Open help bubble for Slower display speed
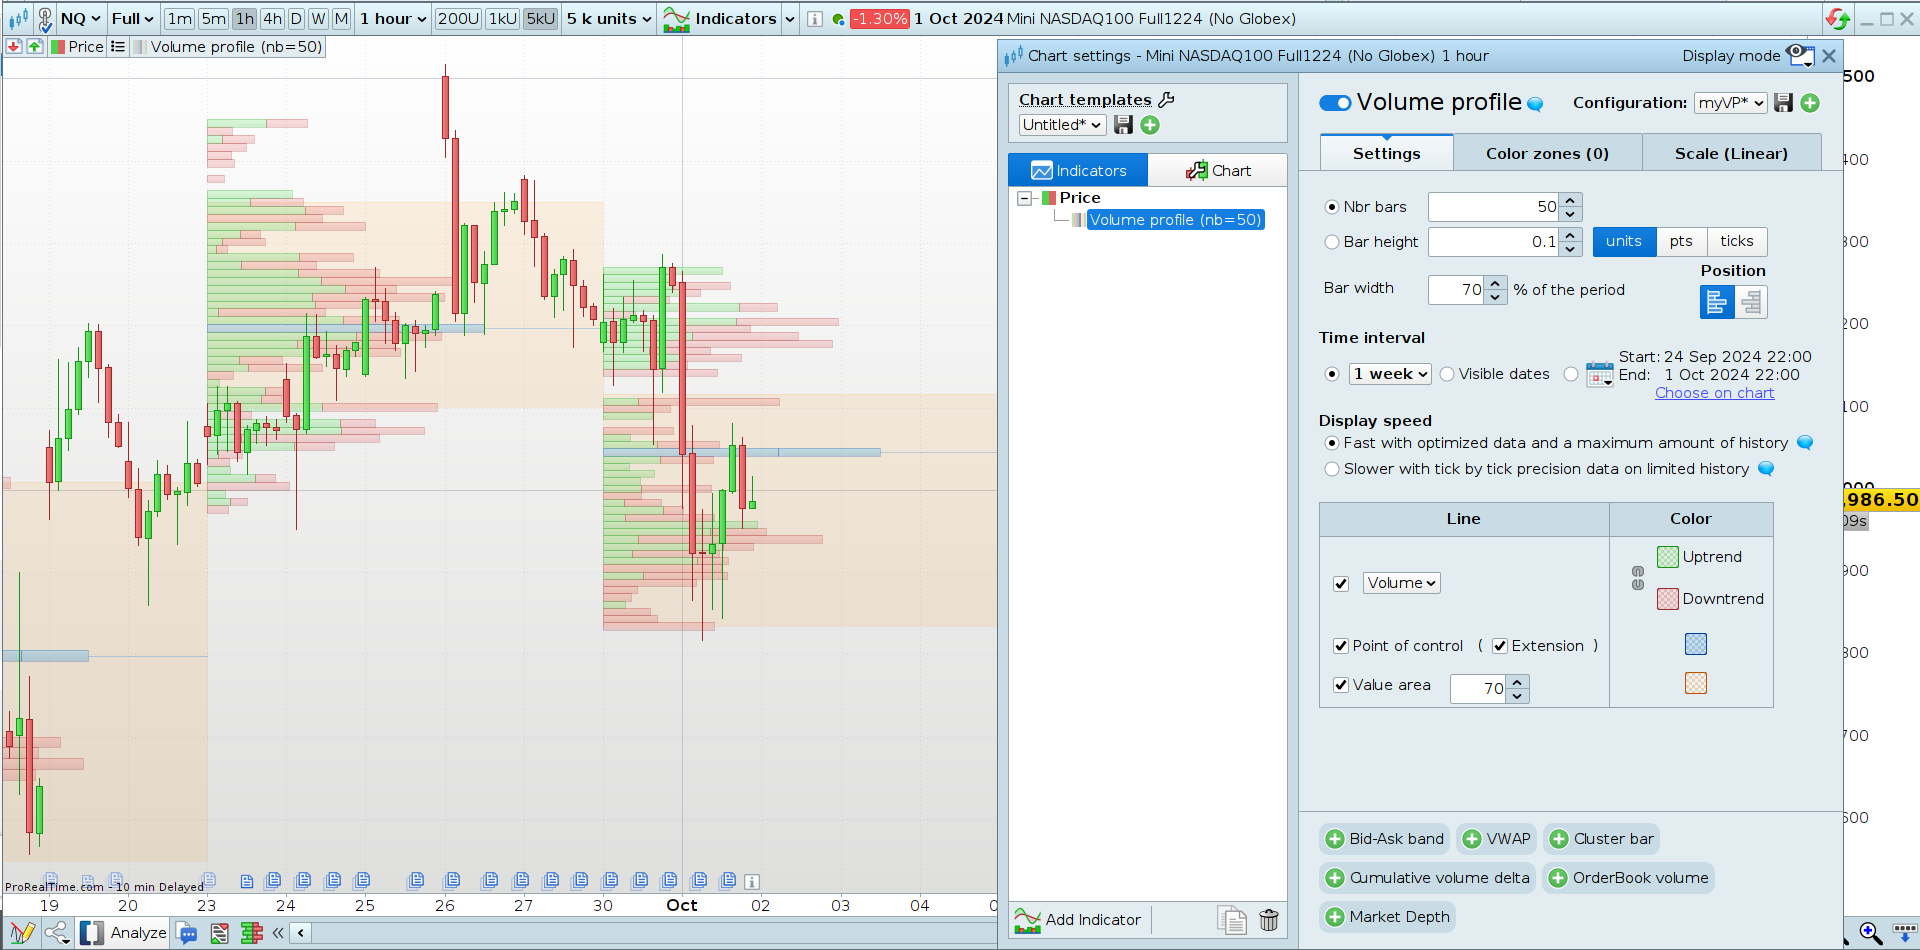This screenshot has width=1920, height=950. tap(1766, 469)
